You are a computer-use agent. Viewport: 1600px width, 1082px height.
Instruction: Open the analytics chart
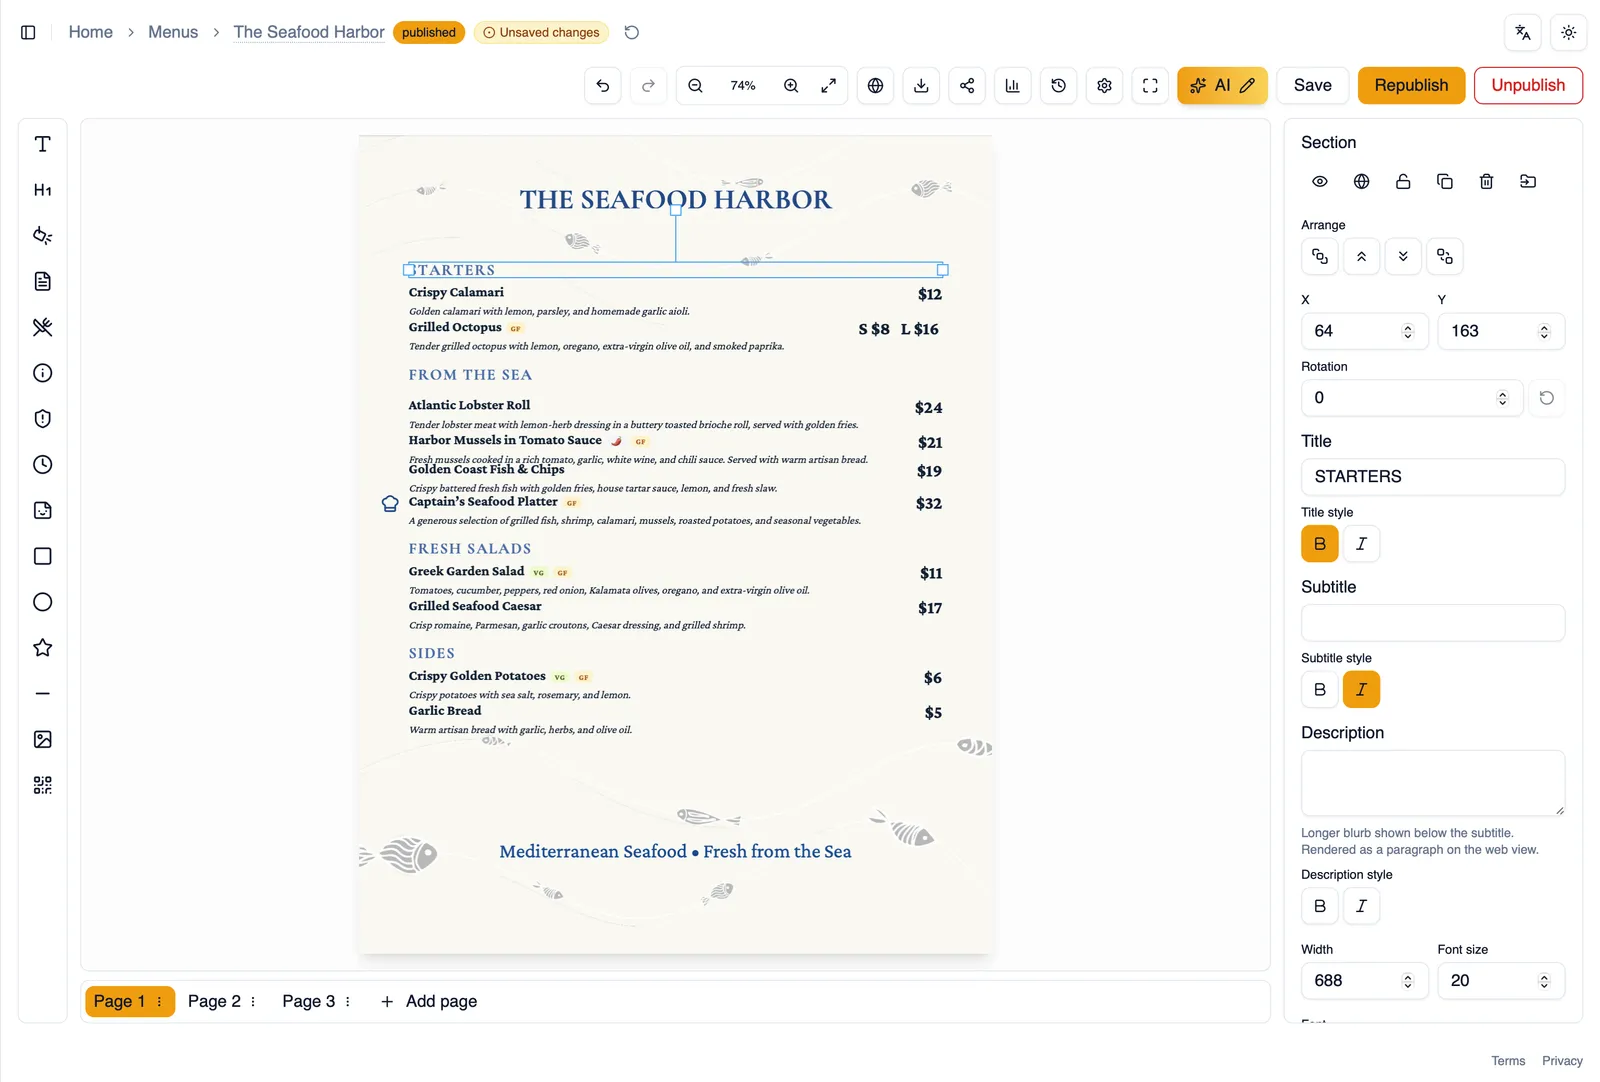click(x=1012, y=86)
